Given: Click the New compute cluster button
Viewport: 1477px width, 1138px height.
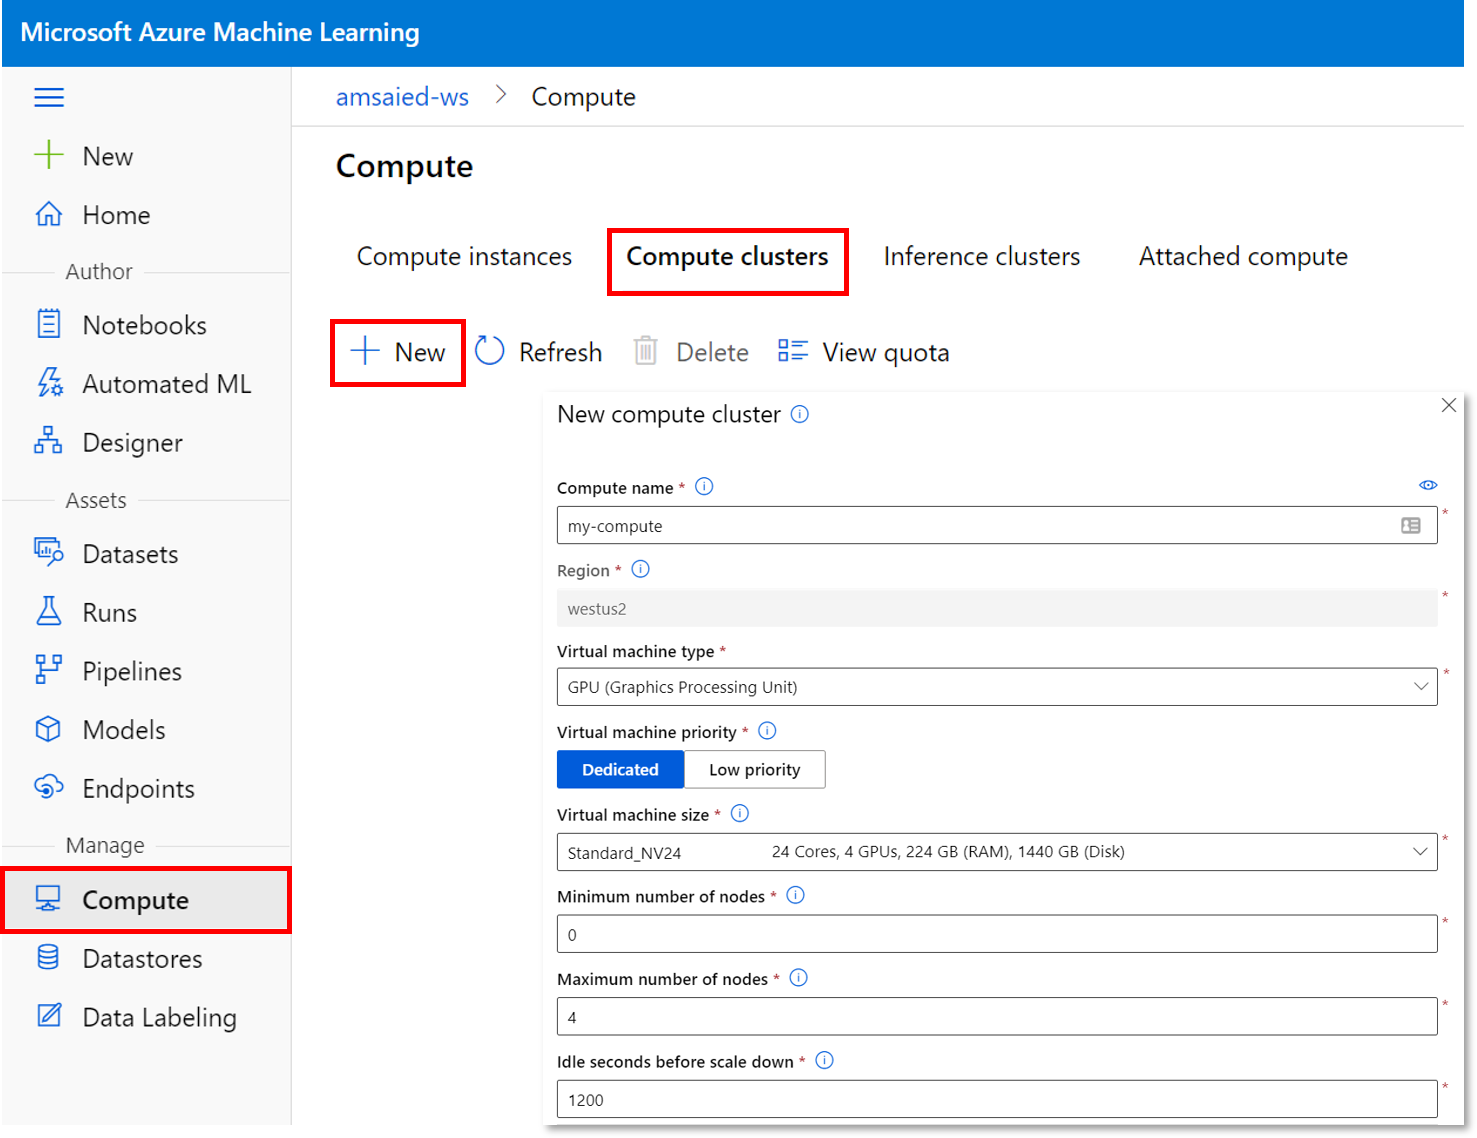Looking at the screenshot, I should click(x=398, y=352).
